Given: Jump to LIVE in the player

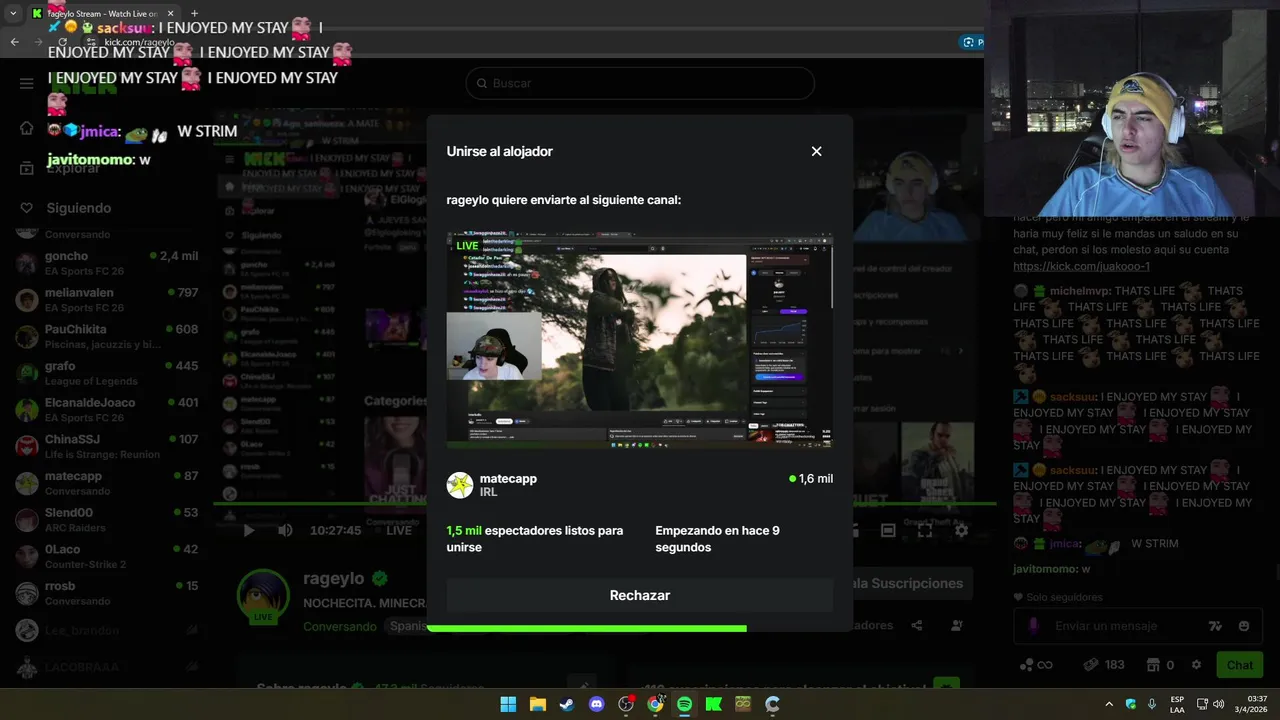Looking at the screenshot, I should pyautogui.click(x=399, y=530).
